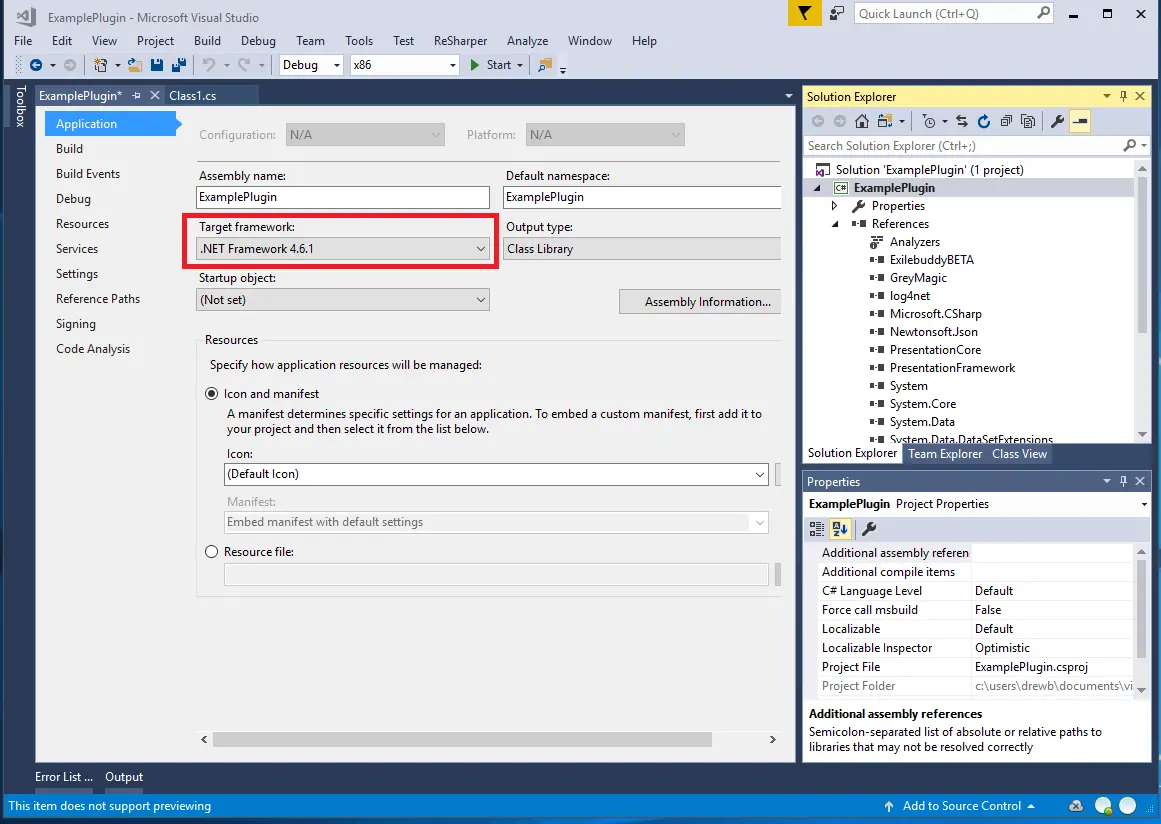Click the Assembly name input field
Image resolution: width=1161 pixels, height=824 pixels.
pyautogui.click(x=343, y=197)
